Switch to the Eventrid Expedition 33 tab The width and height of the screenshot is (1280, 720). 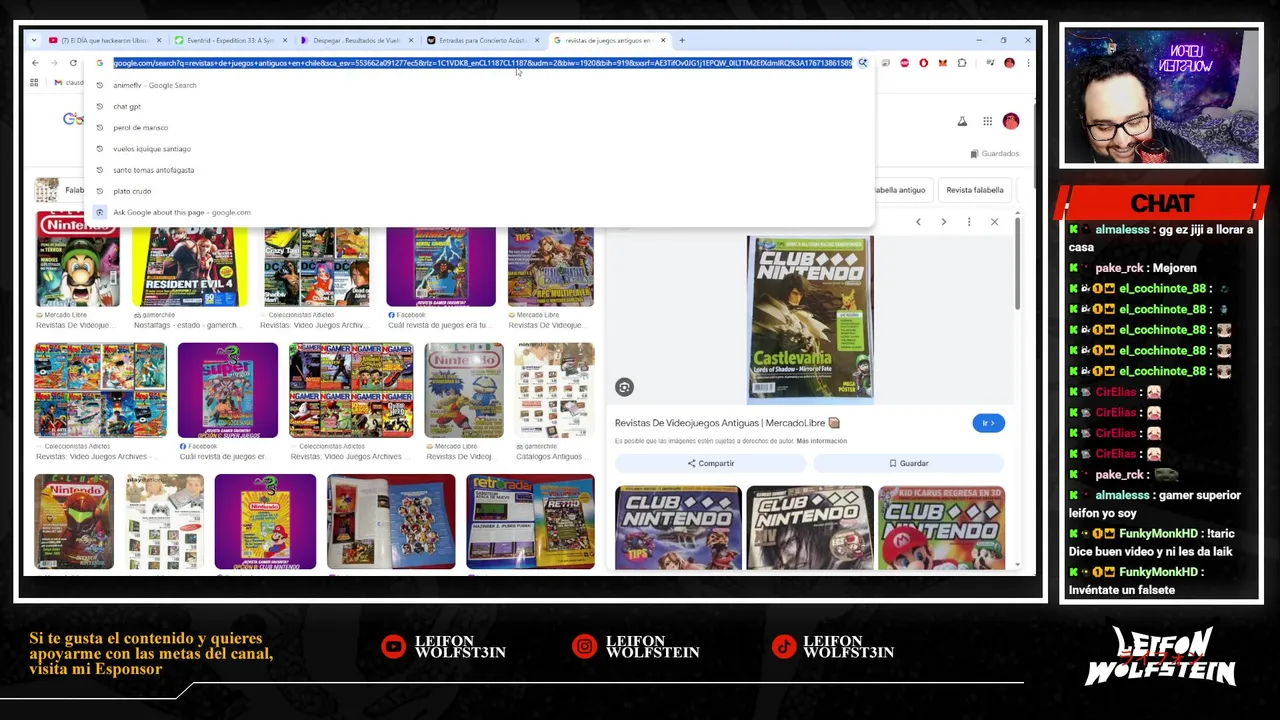[231, 41]
